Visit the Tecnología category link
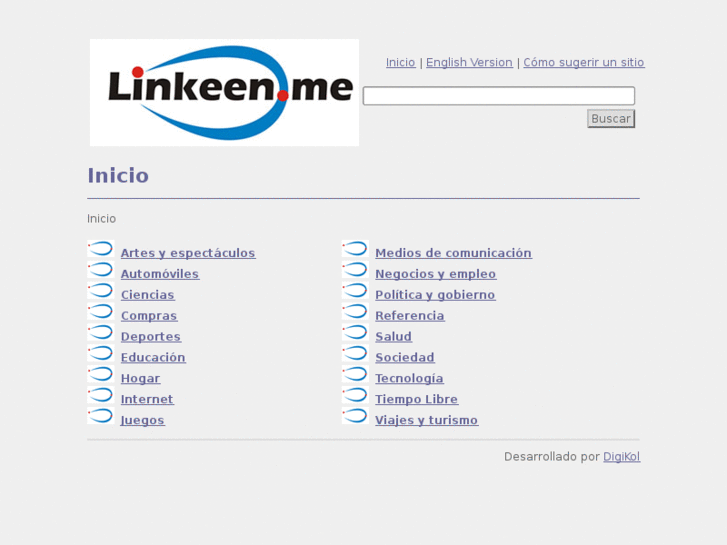727x545 pixels. tap(409, 378)
